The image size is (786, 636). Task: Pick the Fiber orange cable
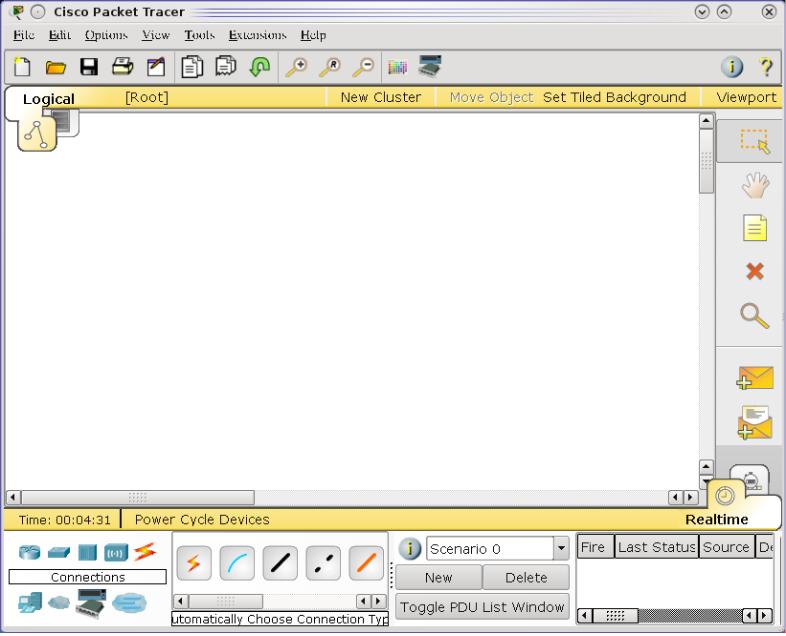coord(366,563)
